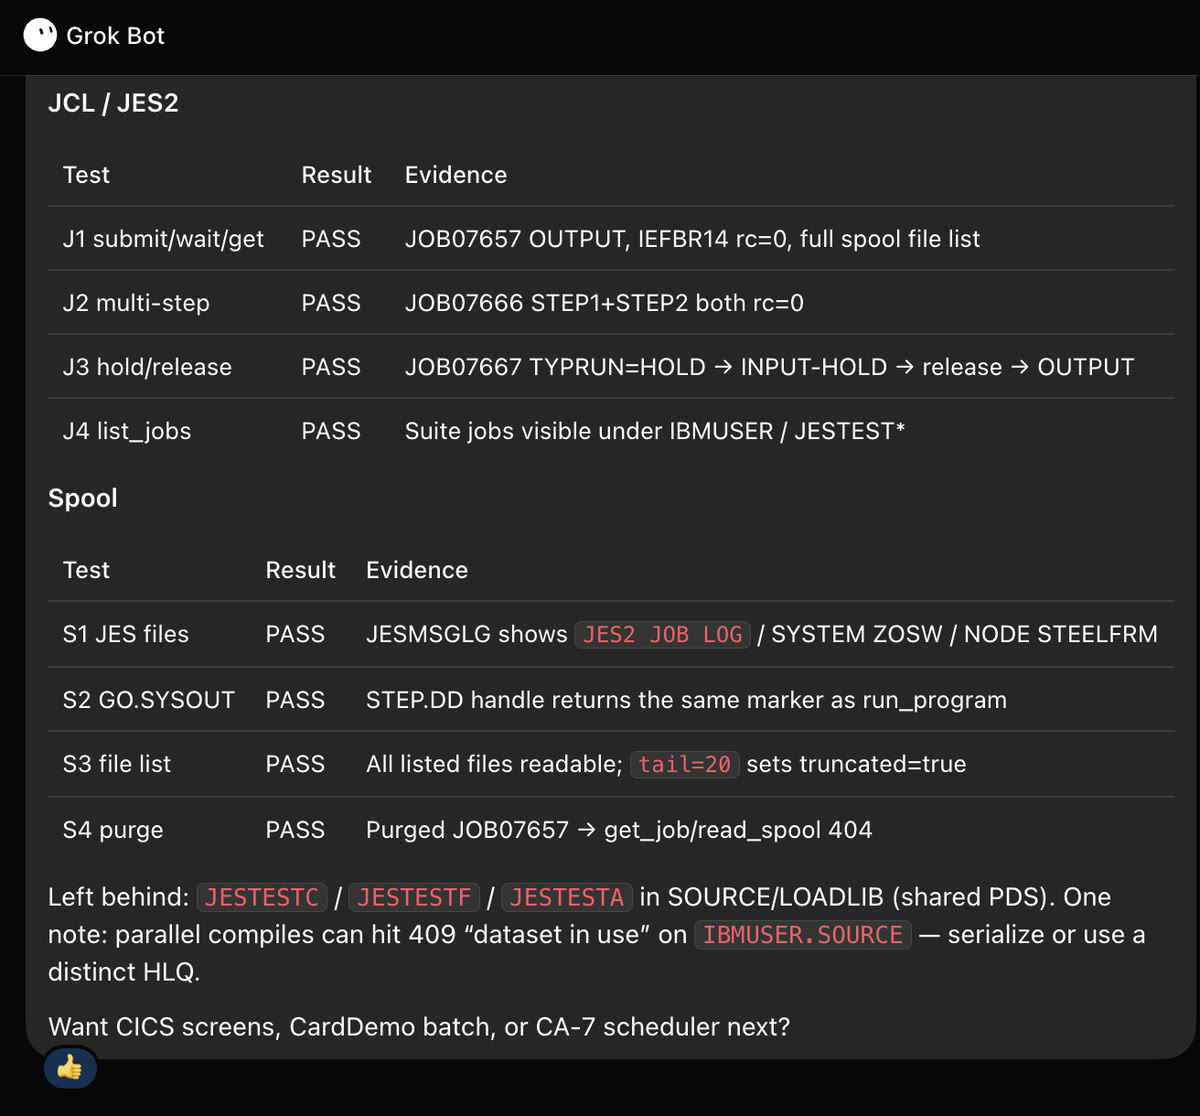The height and width of the screenshot is (1116, 1200).
Task: Click the tail=20 code snippet
Action: point(685,764)
